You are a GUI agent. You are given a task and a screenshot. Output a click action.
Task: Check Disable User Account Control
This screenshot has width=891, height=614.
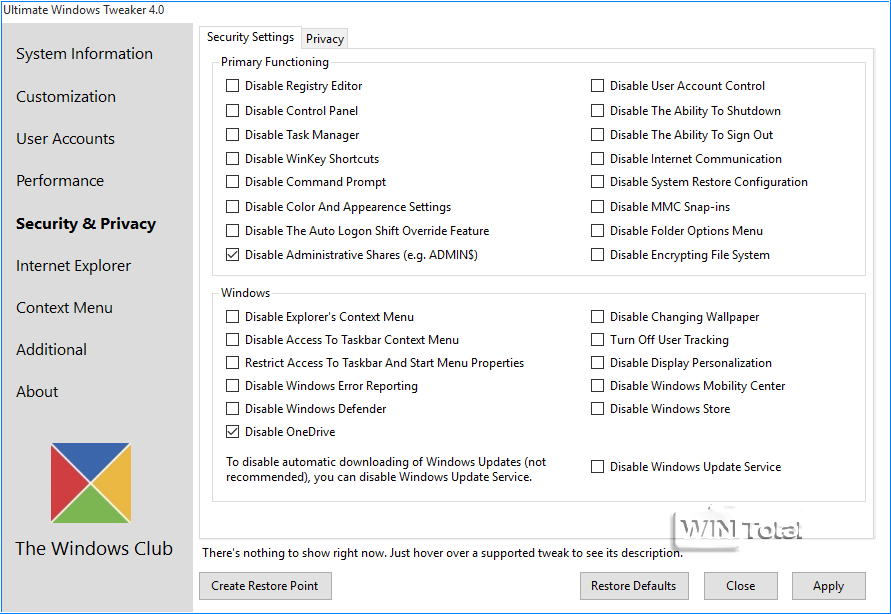point(597,86)
